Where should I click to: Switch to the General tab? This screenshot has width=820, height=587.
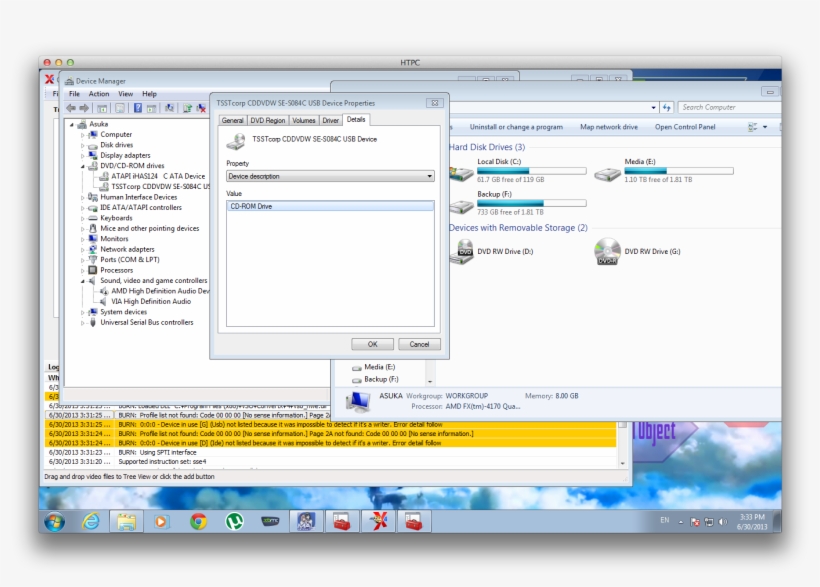coord(233,120)
